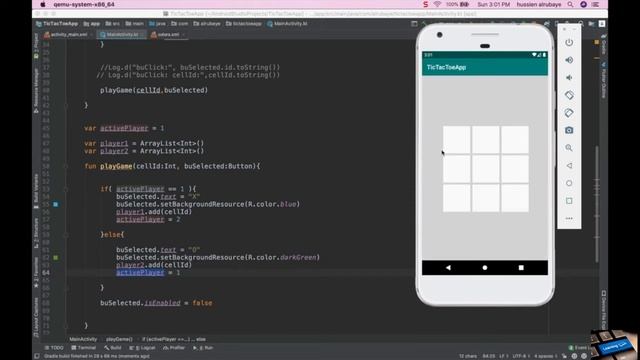The height and width of the screenshot is (360, 640).
Task: Tap bottom-right tic-tac-toe cell
Action: click(515, 198)
